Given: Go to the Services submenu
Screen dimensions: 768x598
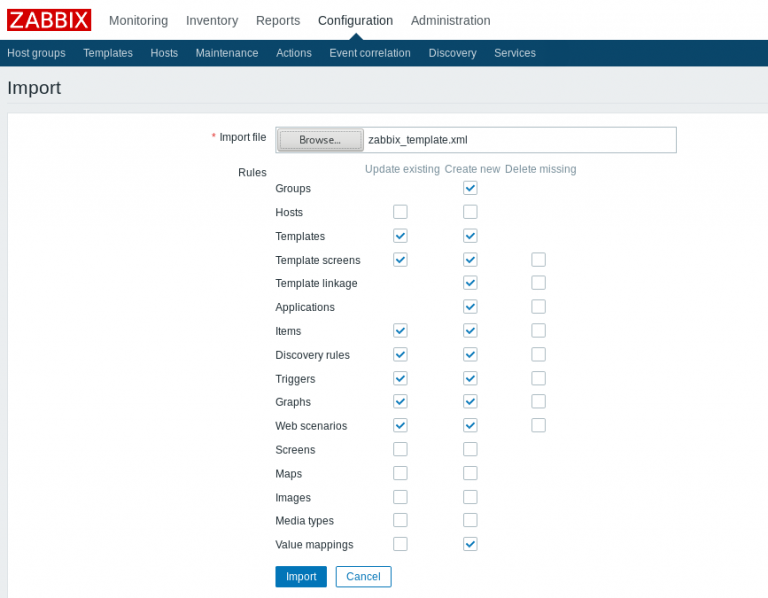Looking at the screenshot, I should click(x=515, y=53).
